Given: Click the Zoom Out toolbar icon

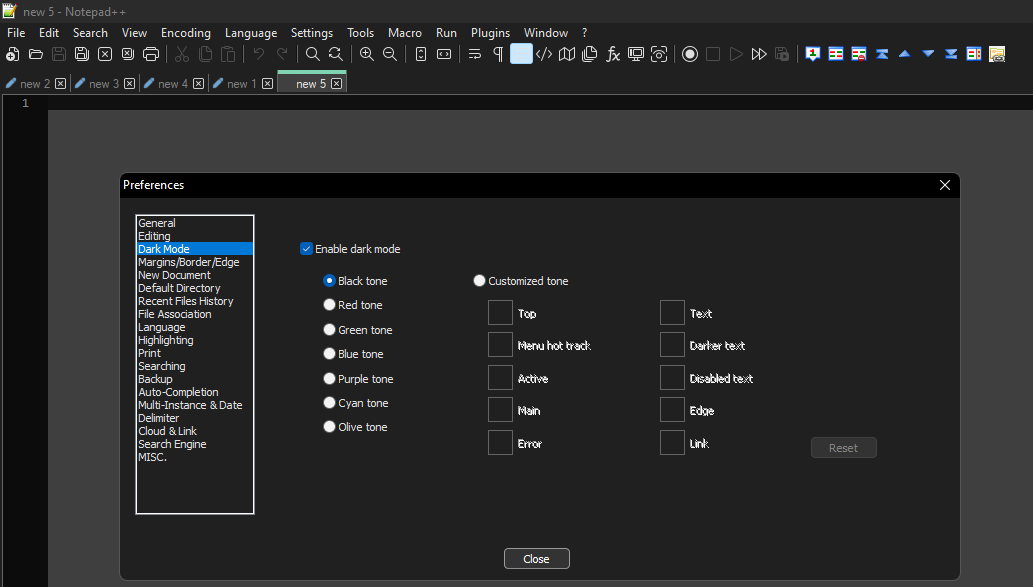Looking at the screenshot, I should pyautogui.click(x=390, y=54).
